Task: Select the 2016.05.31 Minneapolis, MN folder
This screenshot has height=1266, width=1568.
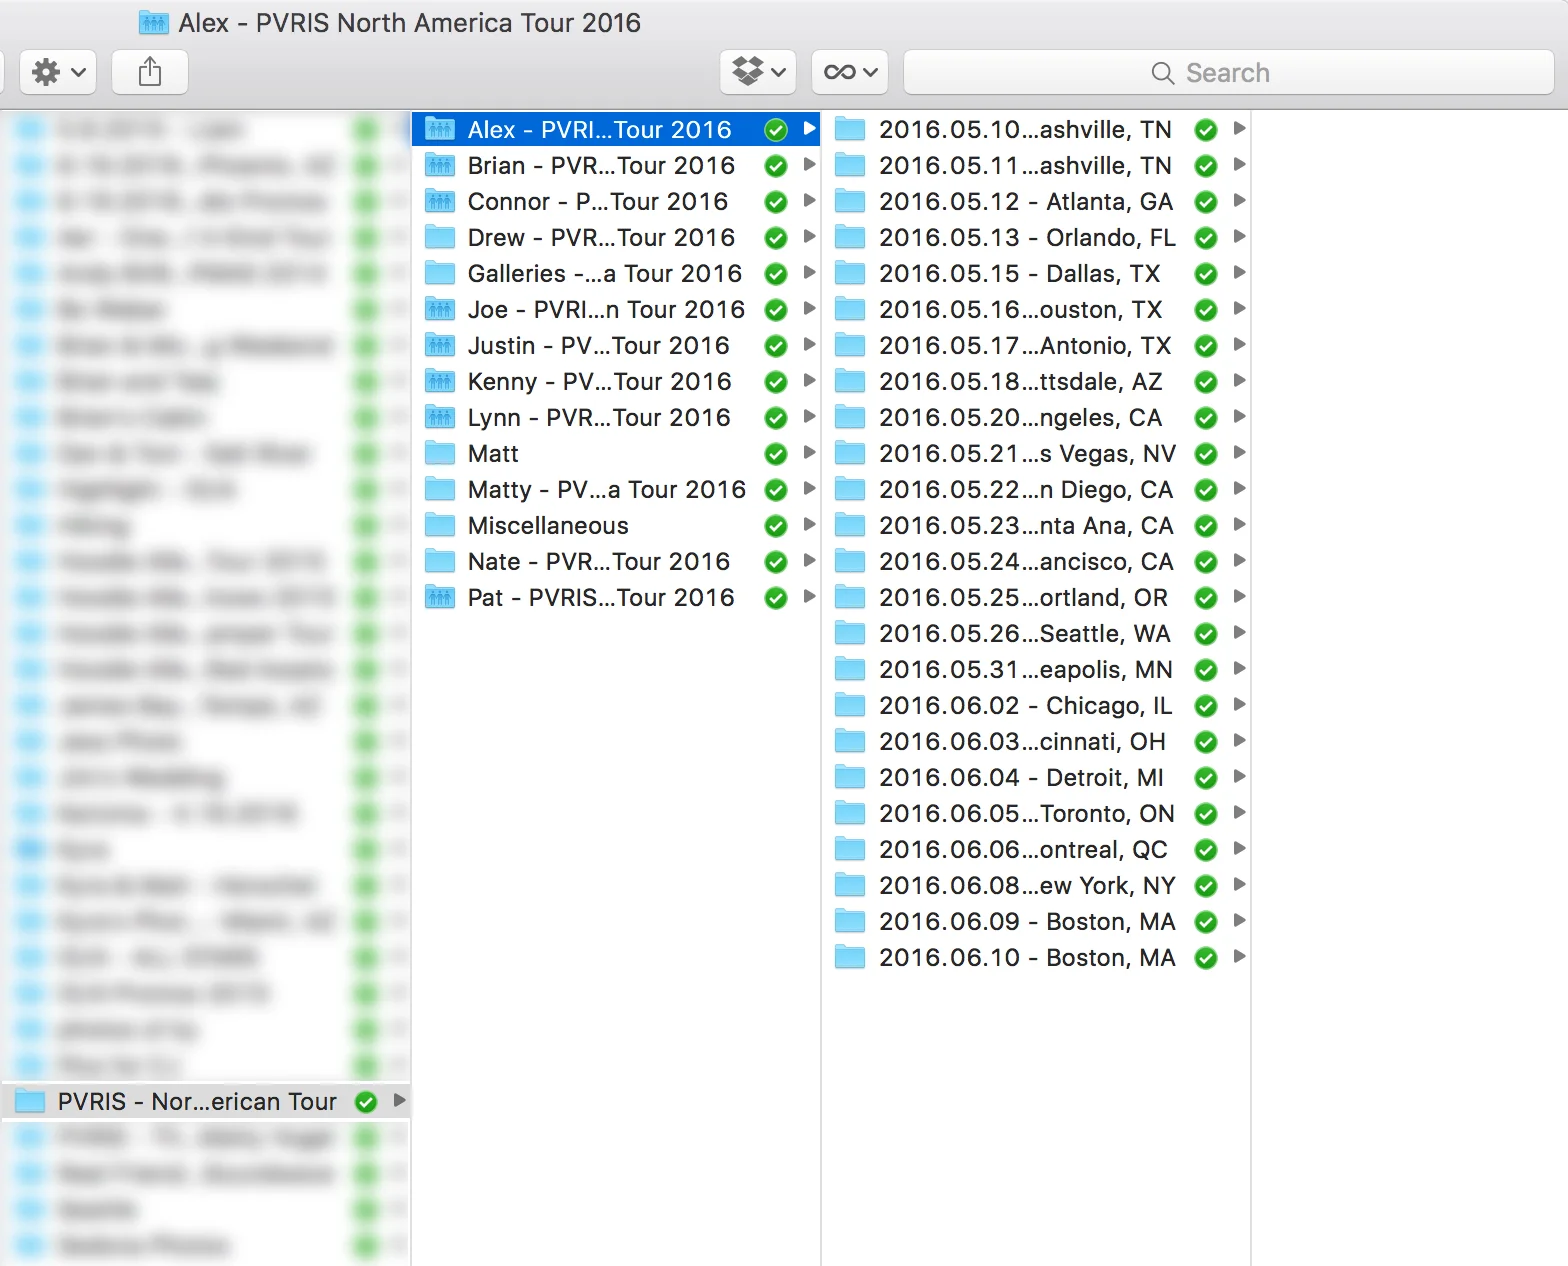Action: click(x=1036, y=669)
